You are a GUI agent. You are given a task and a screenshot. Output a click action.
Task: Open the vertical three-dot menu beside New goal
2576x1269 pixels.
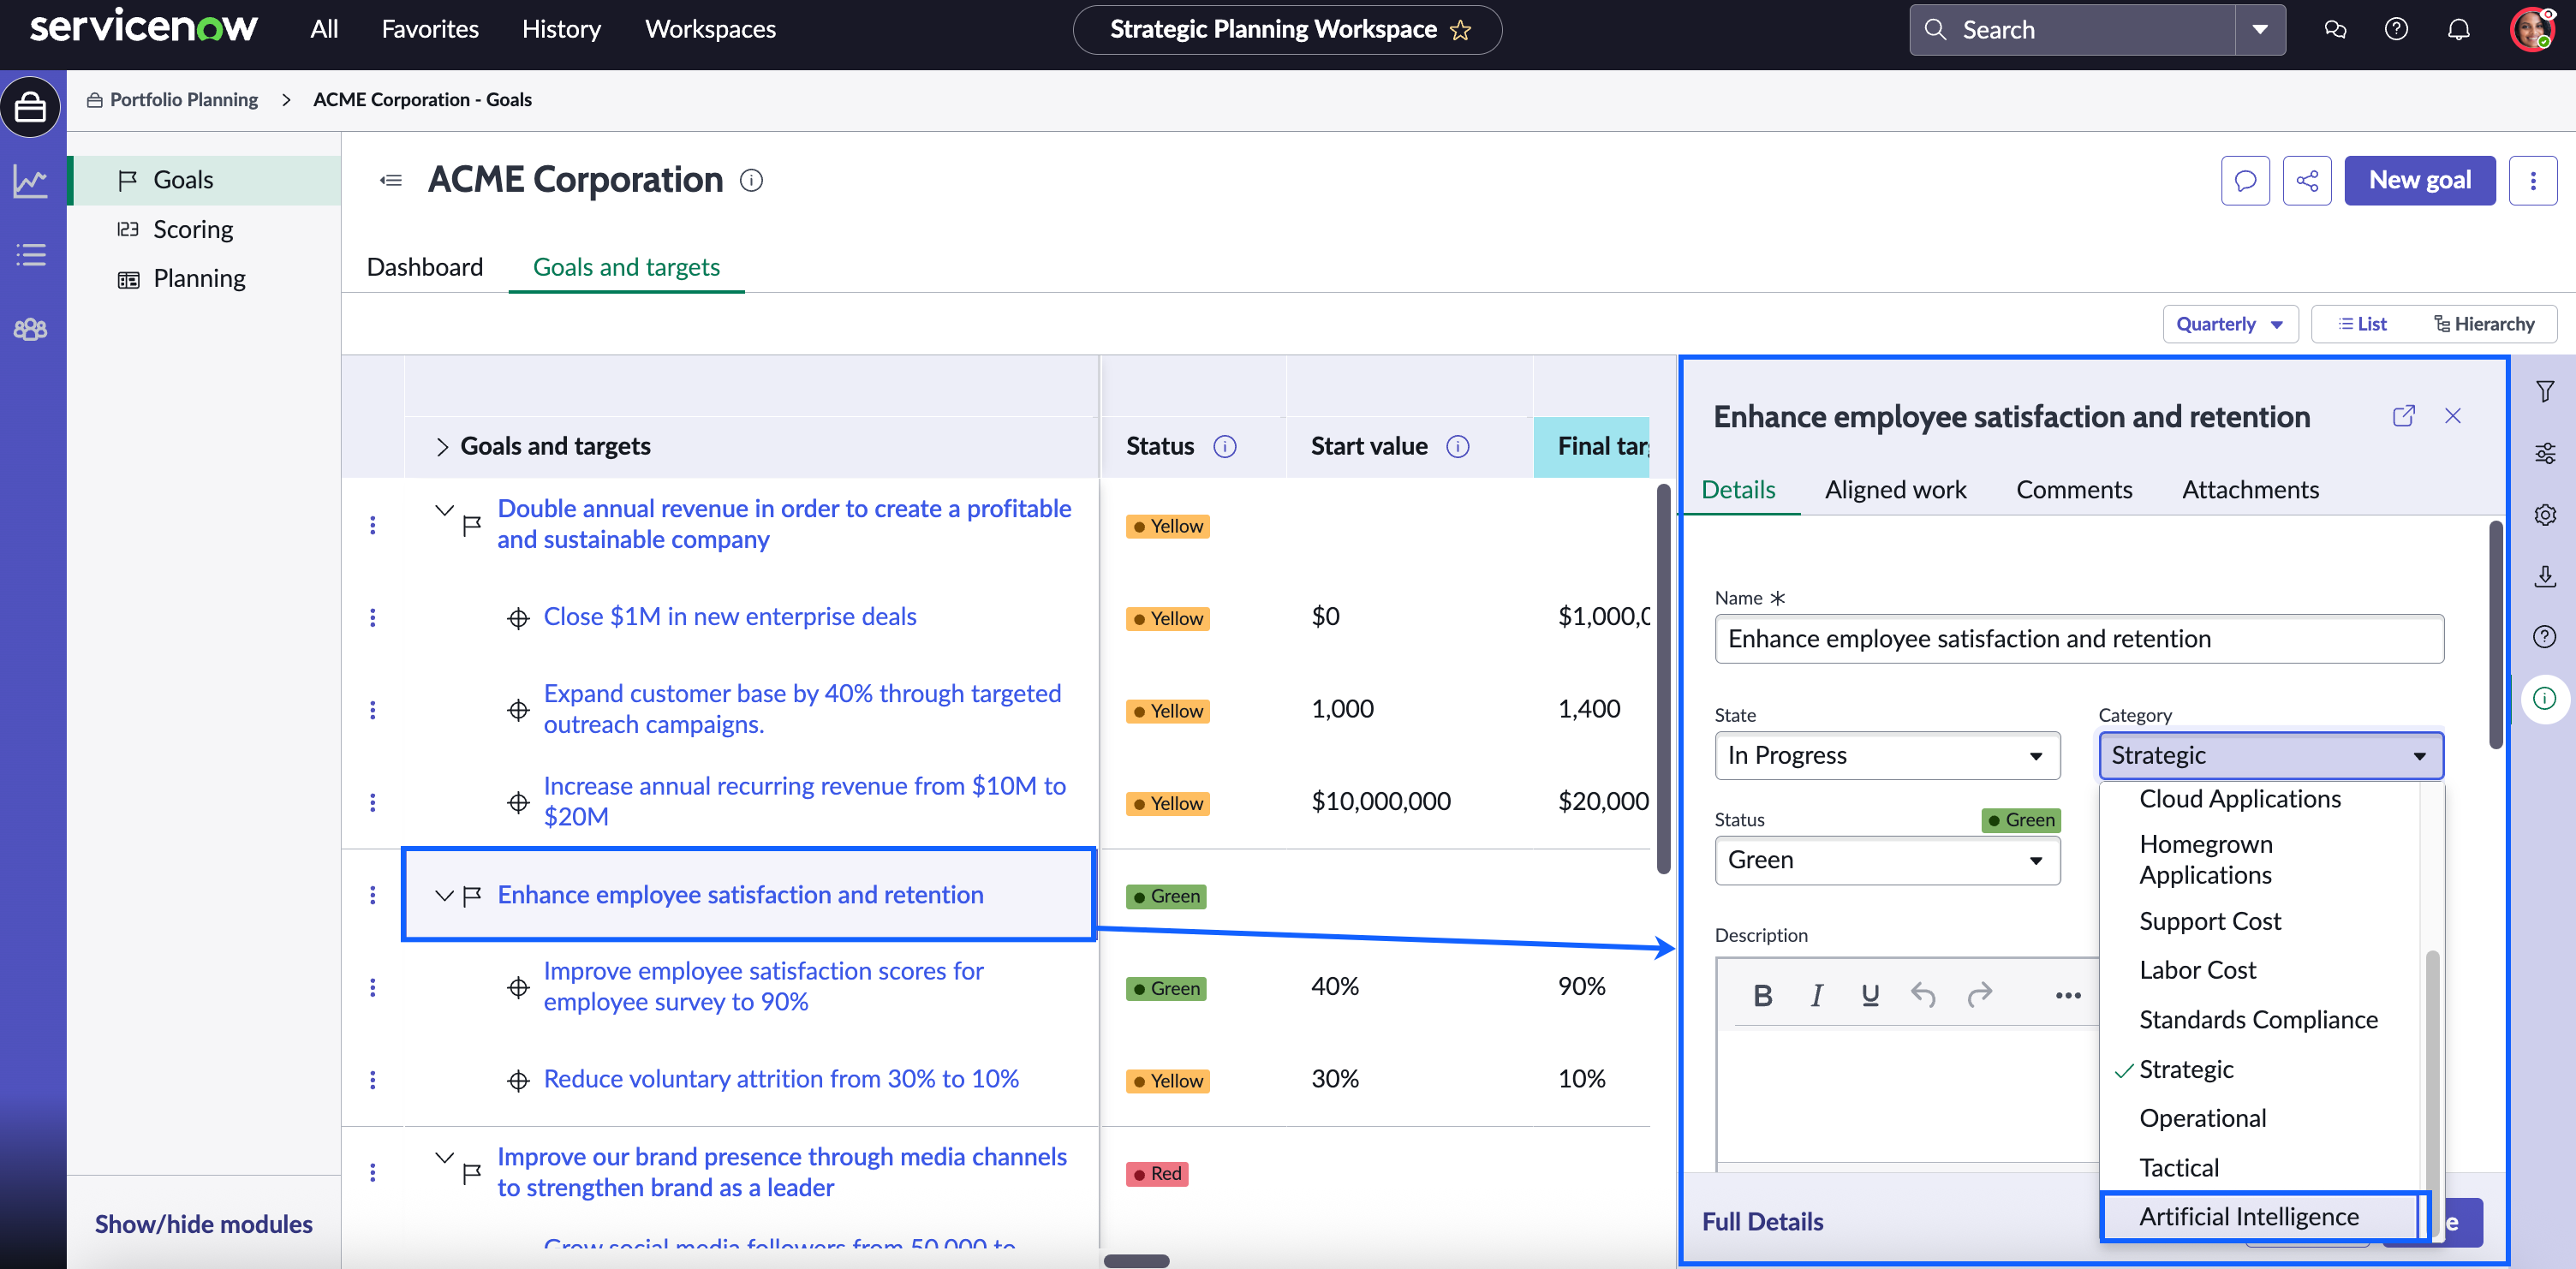pyautogui.click(x=2533, y=180)
